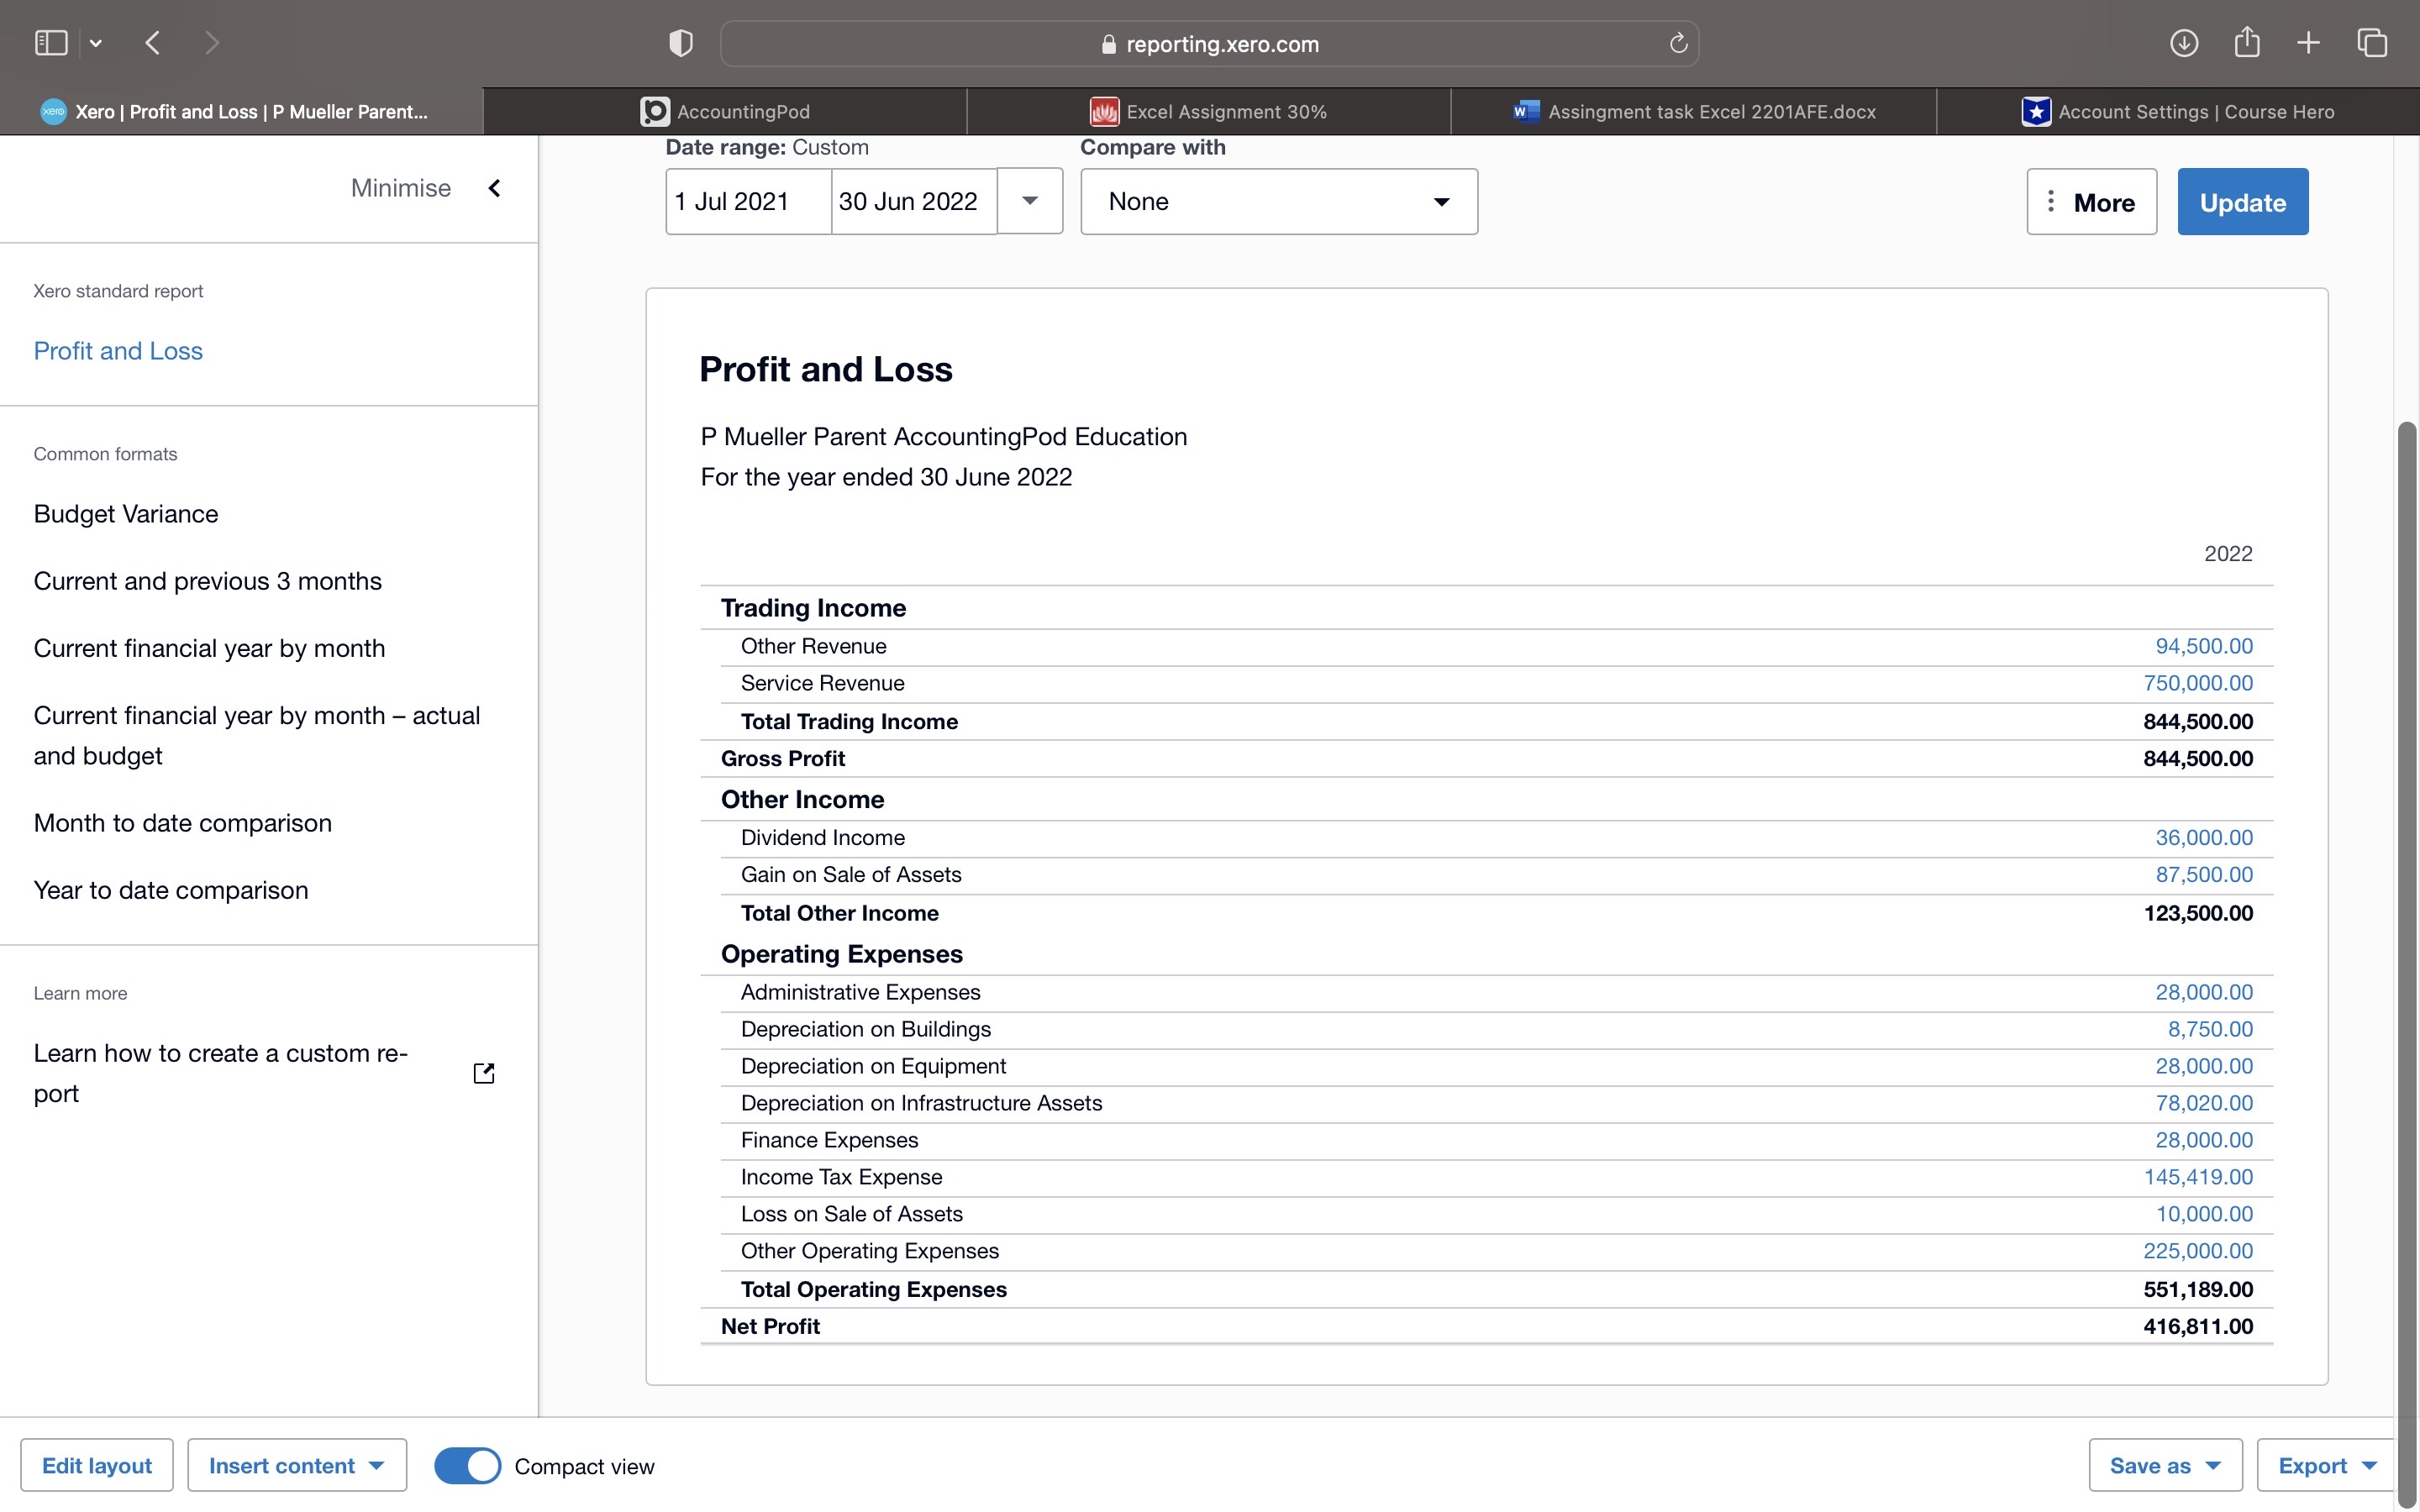
Task: Collapse the sidebar using the Minimise chevron
Action: 494,188
